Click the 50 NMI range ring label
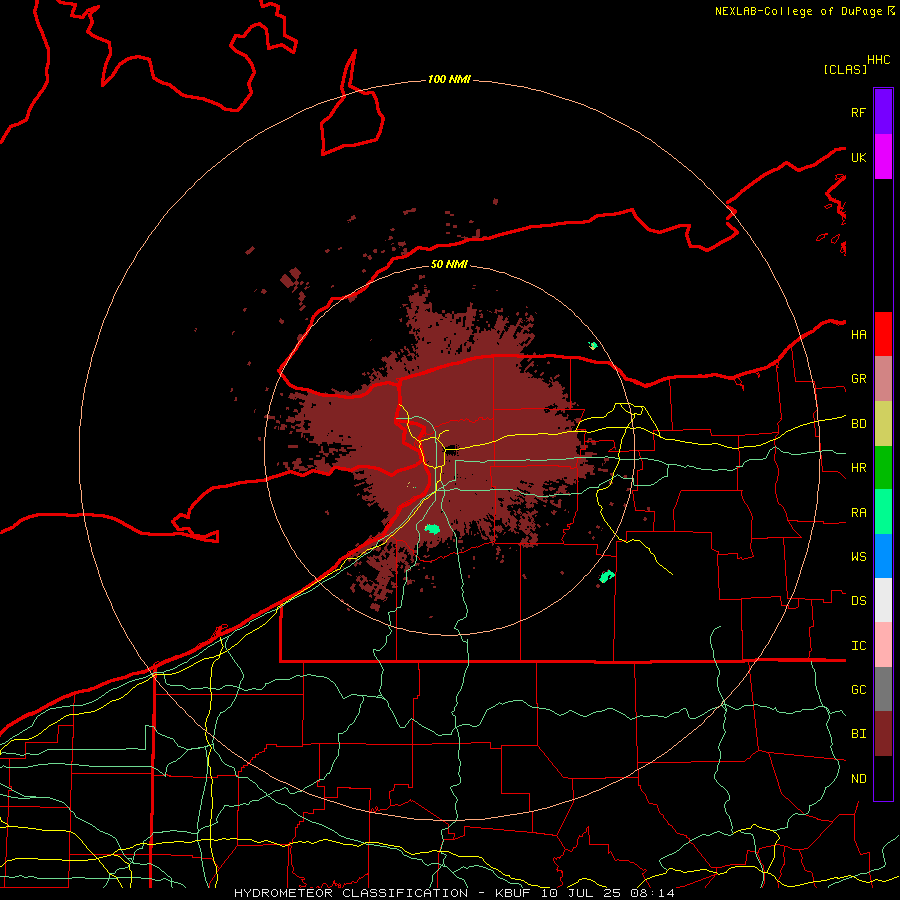900x900 pixels. click(x=449, y=264)
